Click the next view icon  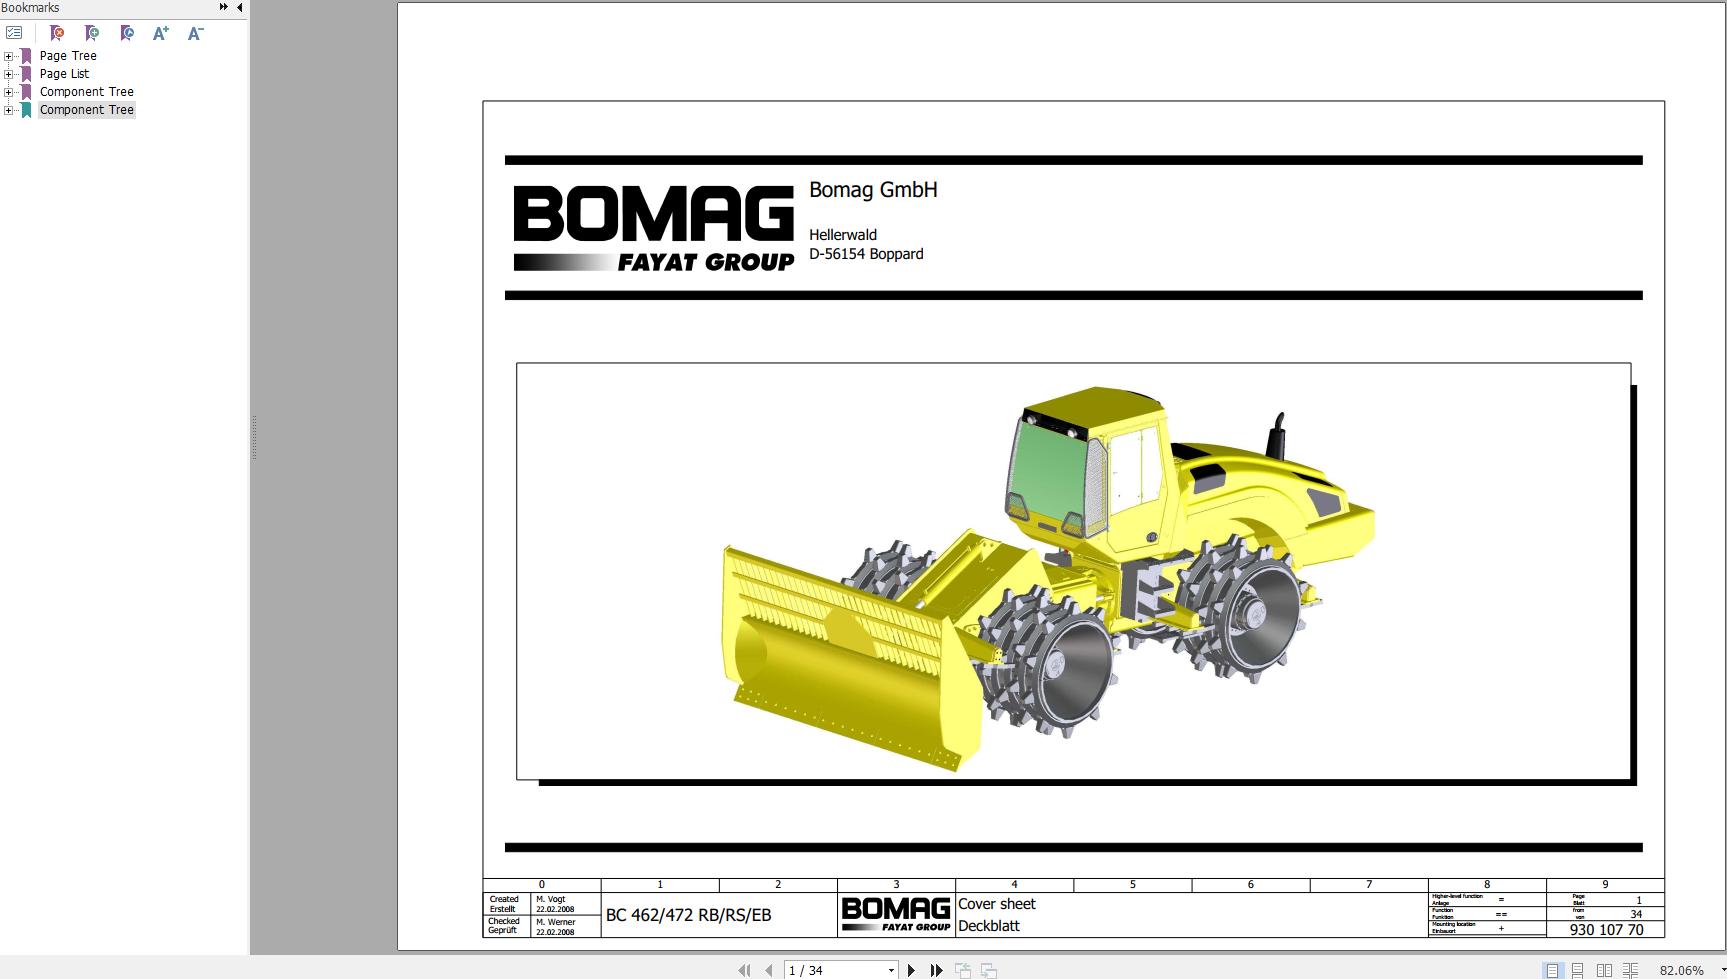point(988,970)
